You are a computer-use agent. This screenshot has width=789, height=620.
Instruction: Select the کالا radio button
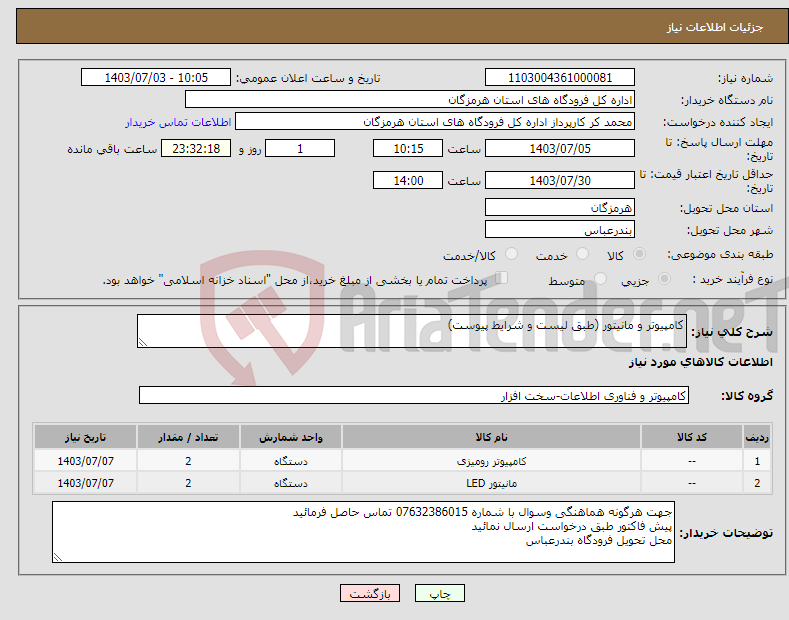(639, 254)
